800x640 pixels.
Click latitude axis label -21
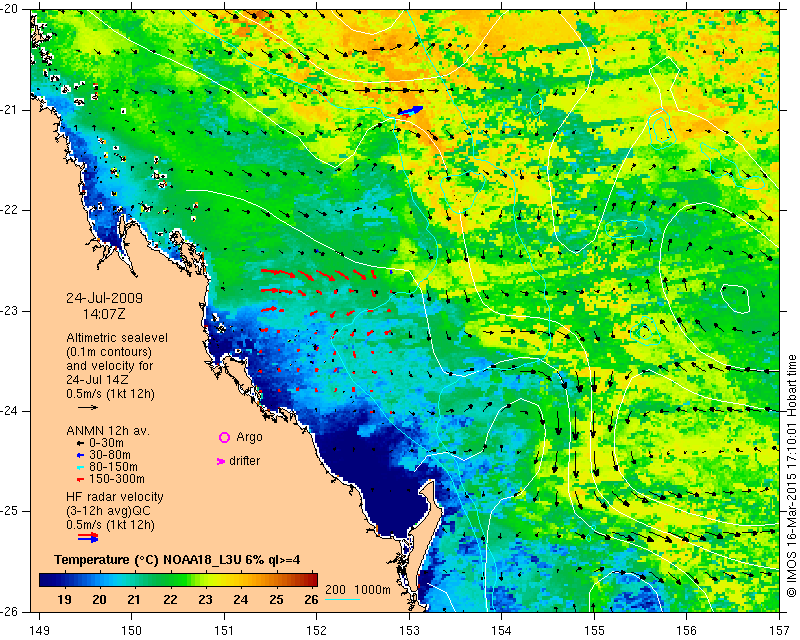[x=10, y=110]
